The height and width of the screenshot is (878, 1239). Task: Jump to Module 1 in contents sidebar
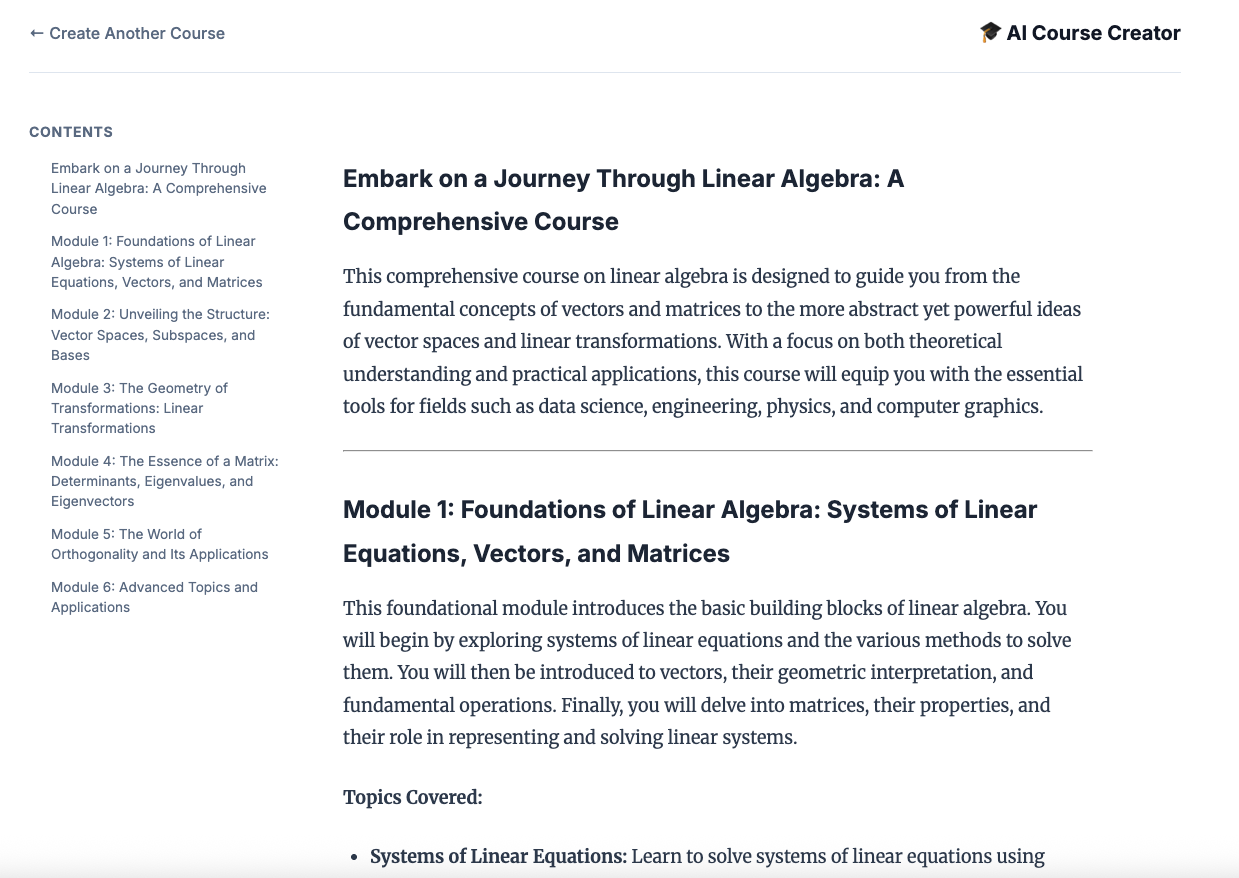click(x=156, y=262)
